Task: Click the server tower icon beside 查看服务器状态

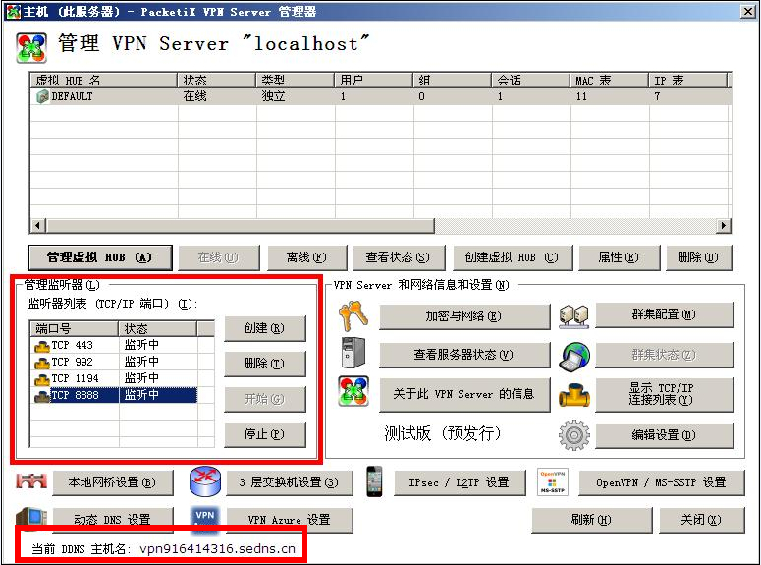Action: (353, 353)
